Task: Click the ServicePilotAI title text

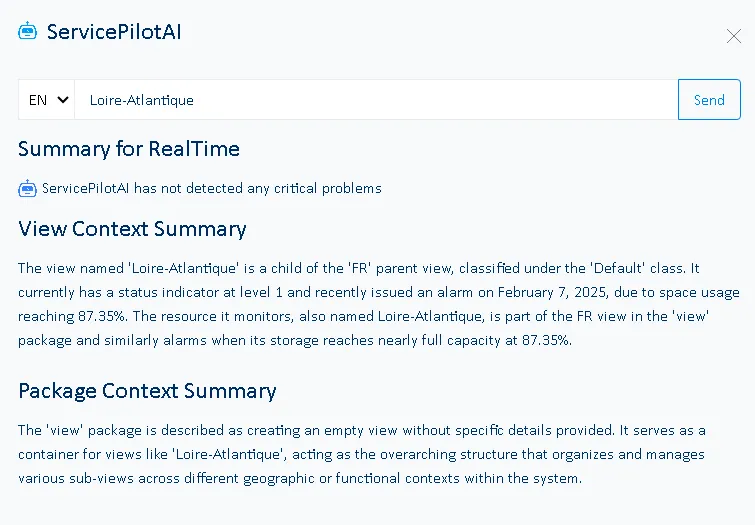Action: 114,31
